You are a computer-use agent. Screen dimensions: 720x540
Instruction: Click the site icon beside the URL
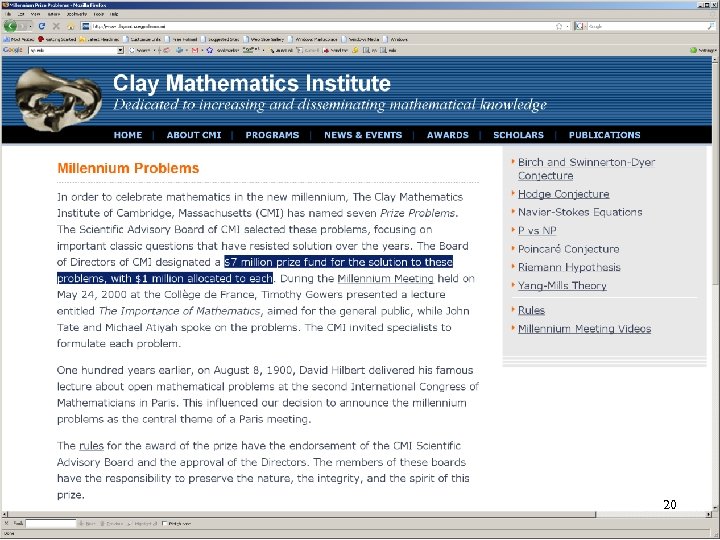tap(86, 26)
